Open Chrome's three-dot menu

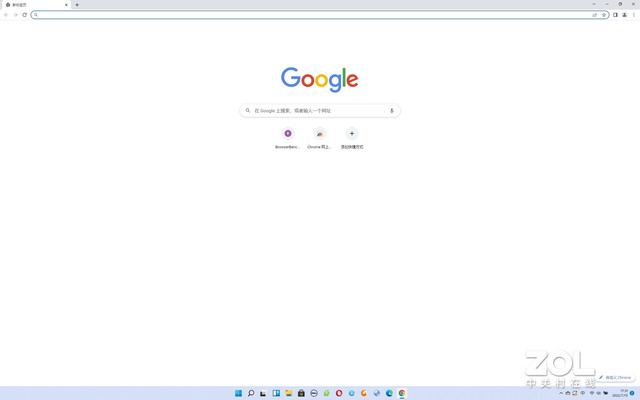pyautogui.click(x=633, y=15)
